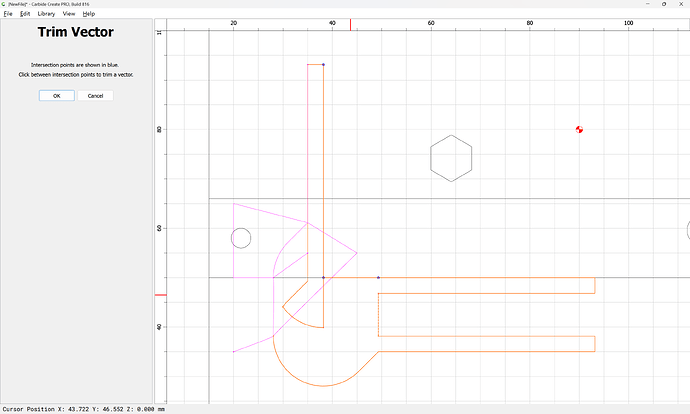This screenshot has width=690, height=414.
Task: Click the Carbide Create app icon in title bar
Action: pos(4,4)
